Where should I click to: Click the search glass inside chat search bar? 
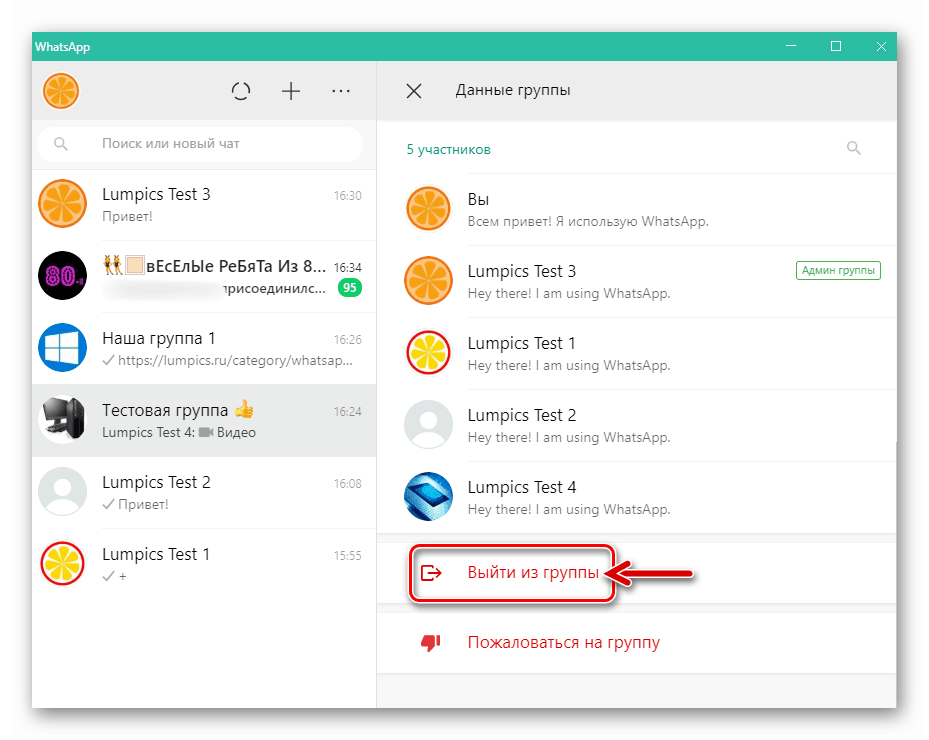[61, 143]
